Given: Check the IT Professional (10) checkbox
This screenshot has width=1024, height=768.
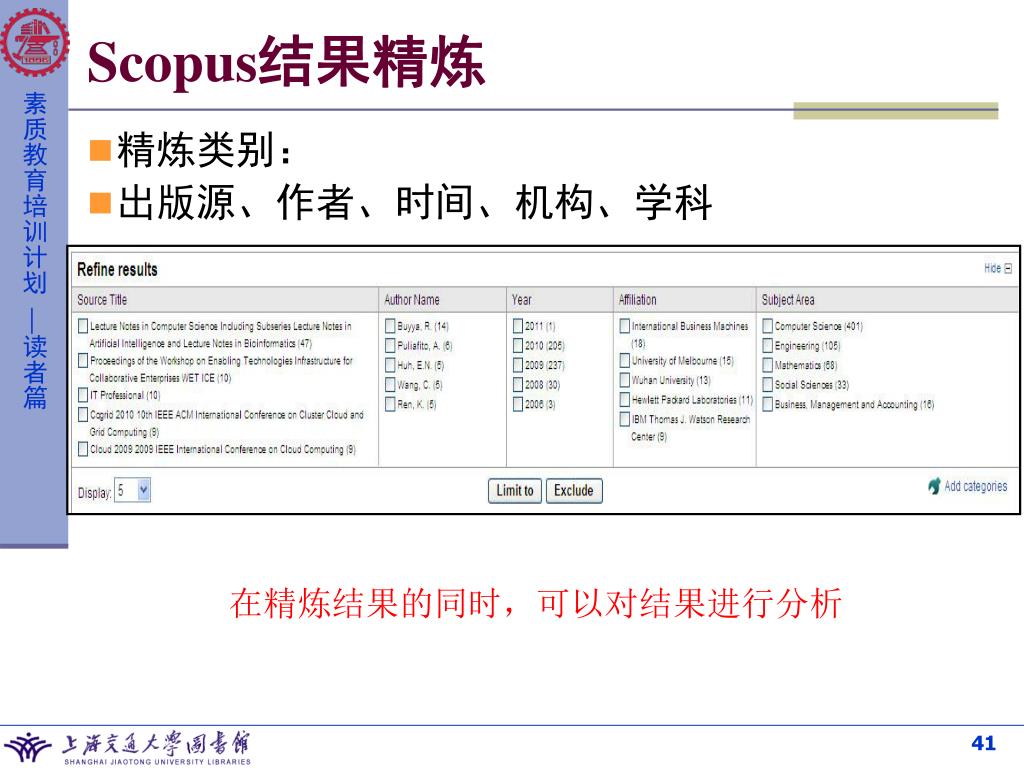Looking at the screenshot, I should [x=83, y=394].
